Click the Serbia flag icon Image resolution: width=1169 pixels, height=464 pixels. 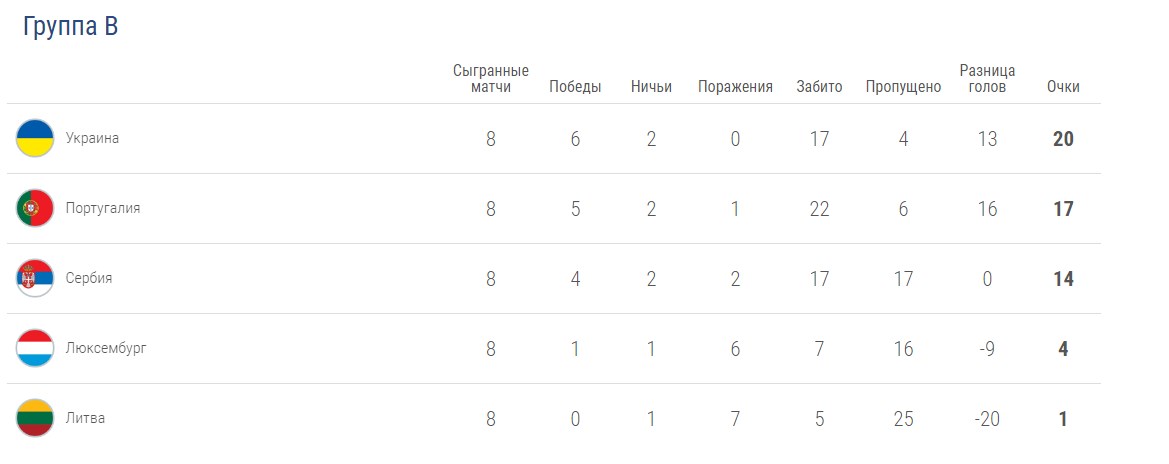35,278
